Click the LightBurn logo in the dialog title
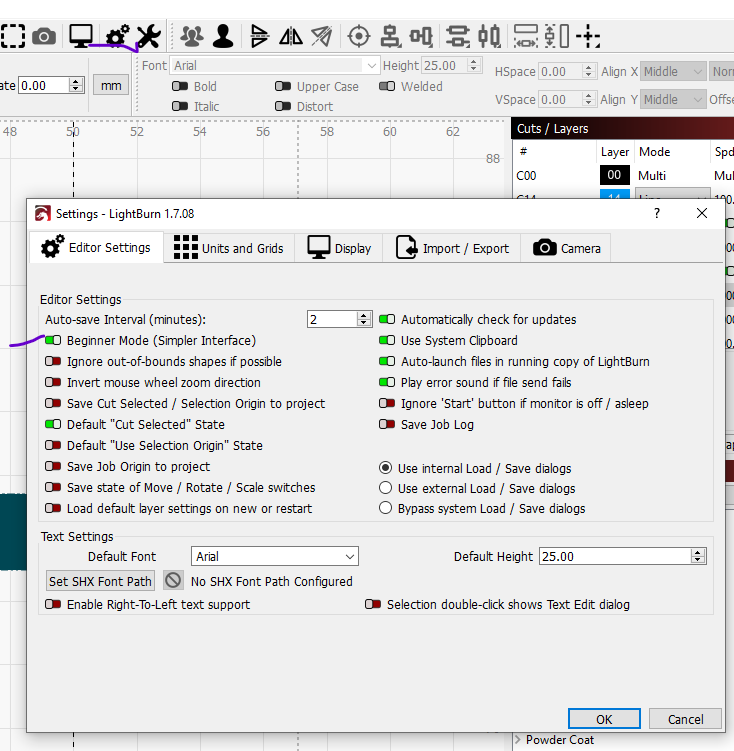The image size is (734, 751). tap(43, 214)
